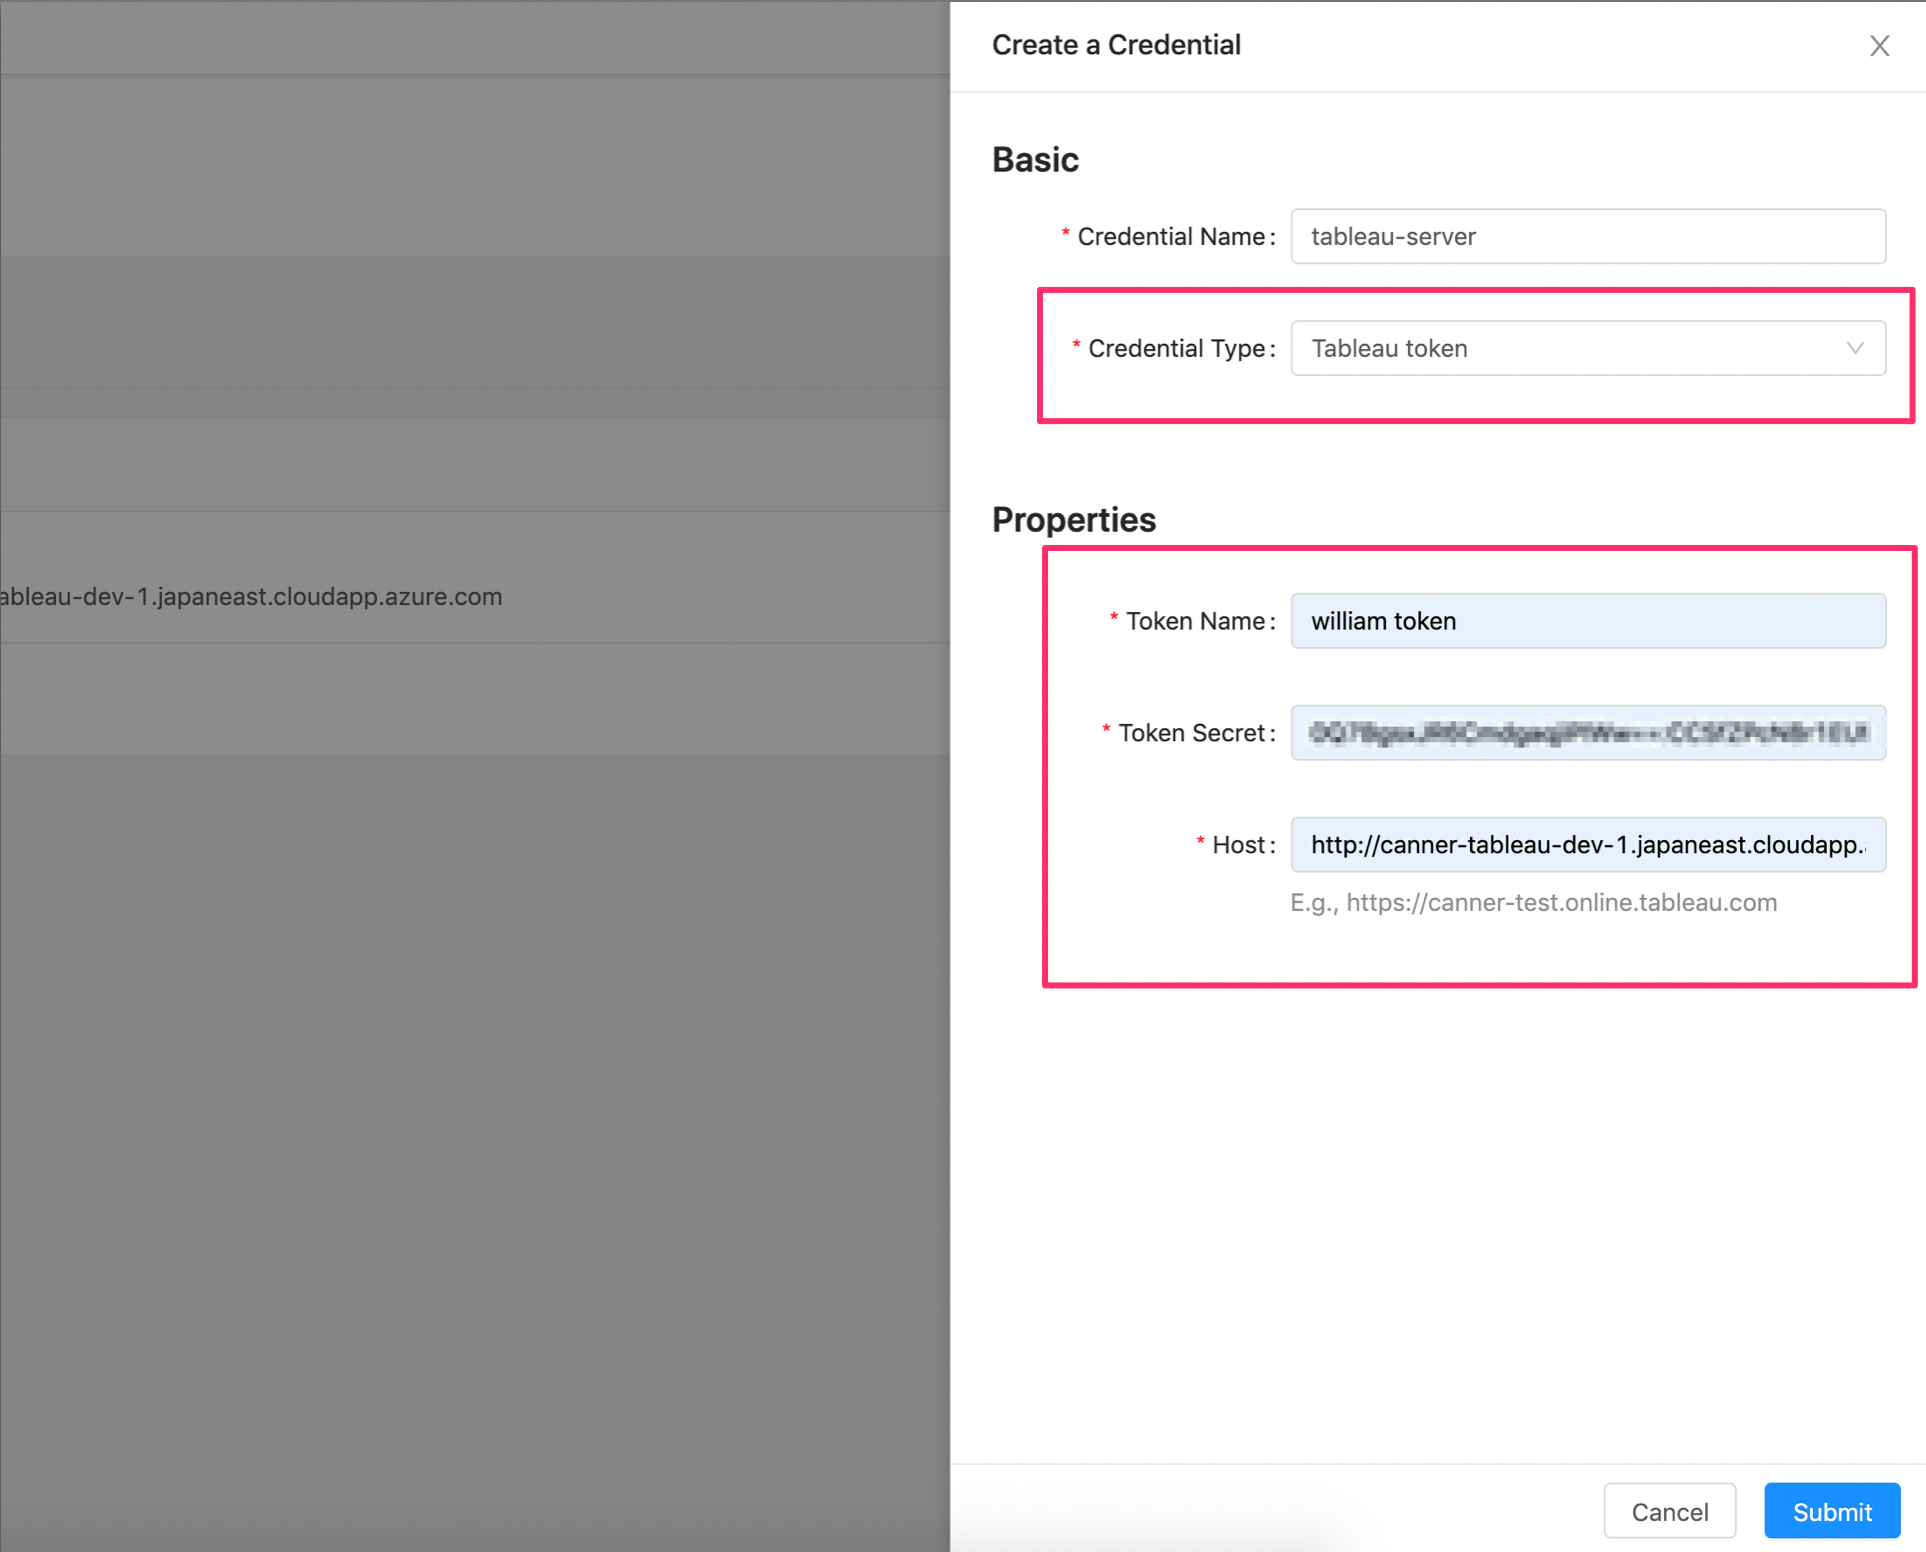Image resolution: width=1926 pixels, height=1552 pixels.
Task: Open the Credential Type dropdown
Action: 1588,348
